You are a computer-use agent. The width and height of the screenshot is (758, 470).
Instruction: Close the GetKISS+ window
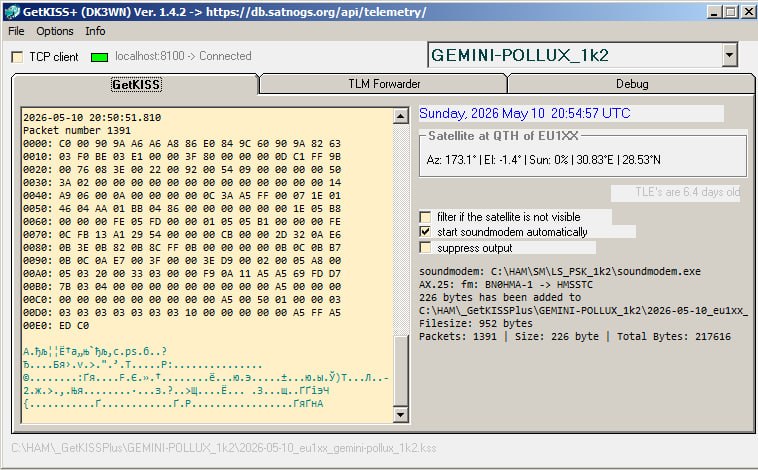[x=748, y=12]
